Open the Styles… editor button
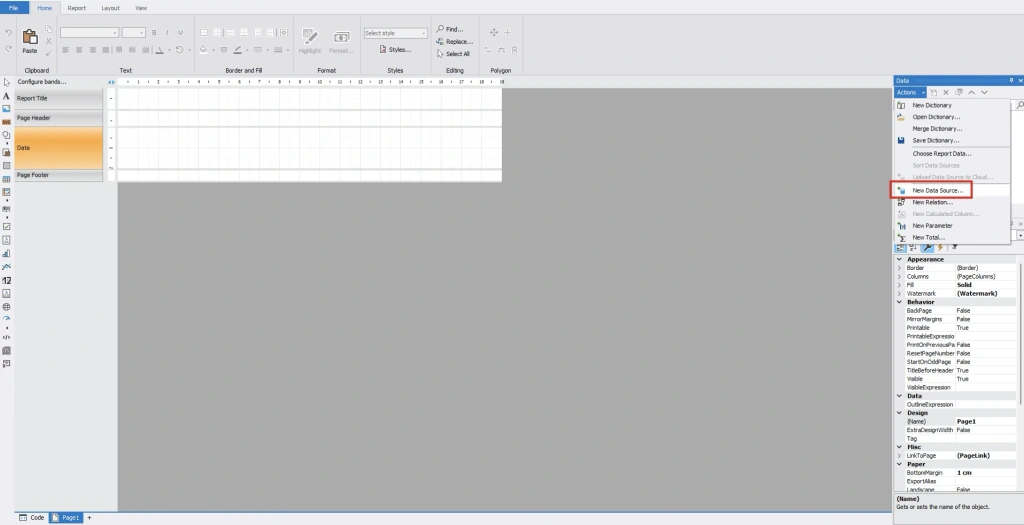 pos(395,50)
